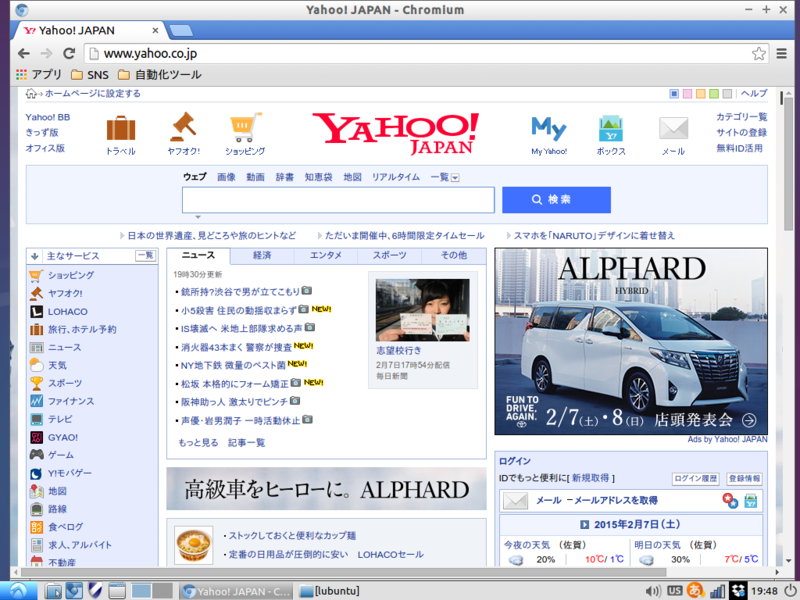This screenshot has height=600, width=800.
Task: Switch to the 経済 news tab
Action: click(262, 256)
